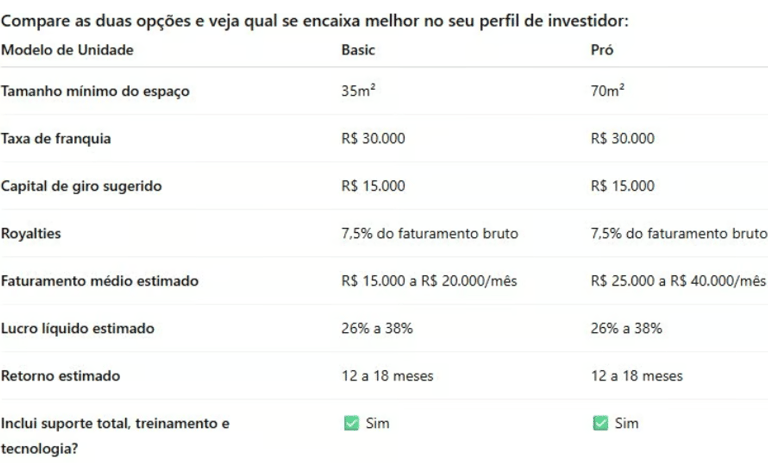The width and height of the screenshot is (768, 466).
Task: Click the Faturamento médio estimado label
Action: tap(99, 281)
